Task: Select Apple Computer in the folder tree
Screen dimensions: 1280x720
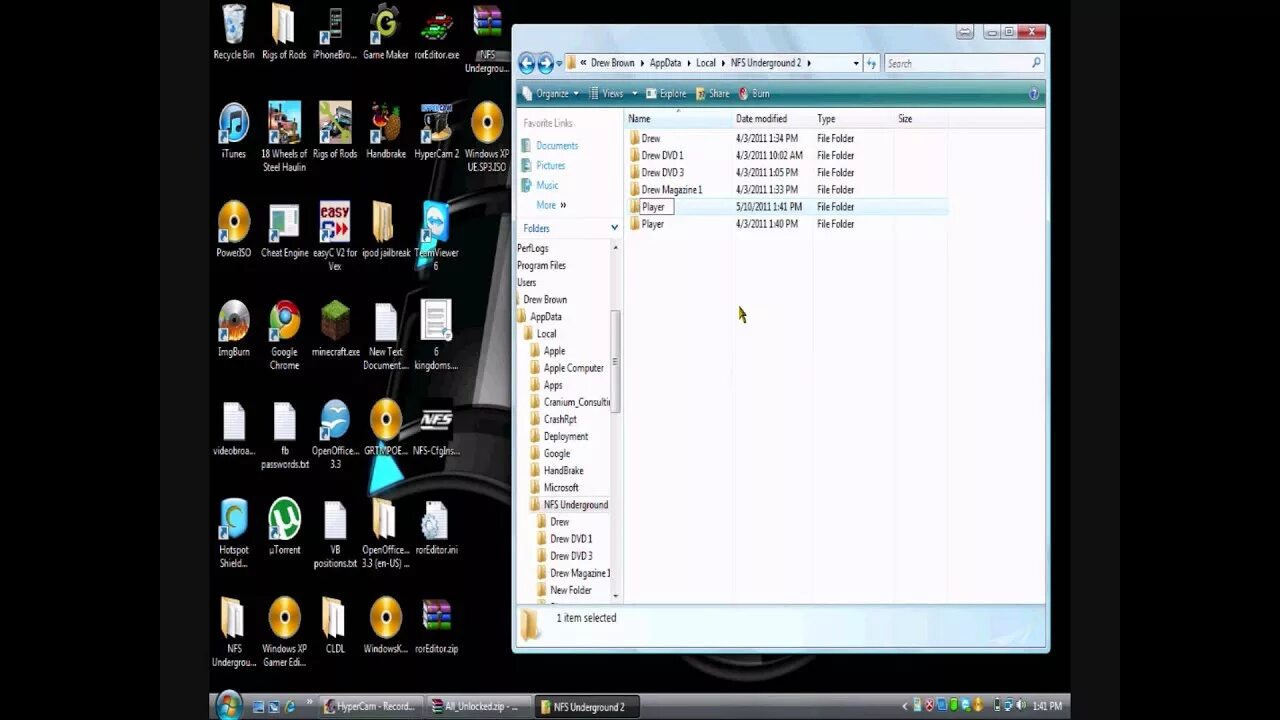Action: point(573,368)
